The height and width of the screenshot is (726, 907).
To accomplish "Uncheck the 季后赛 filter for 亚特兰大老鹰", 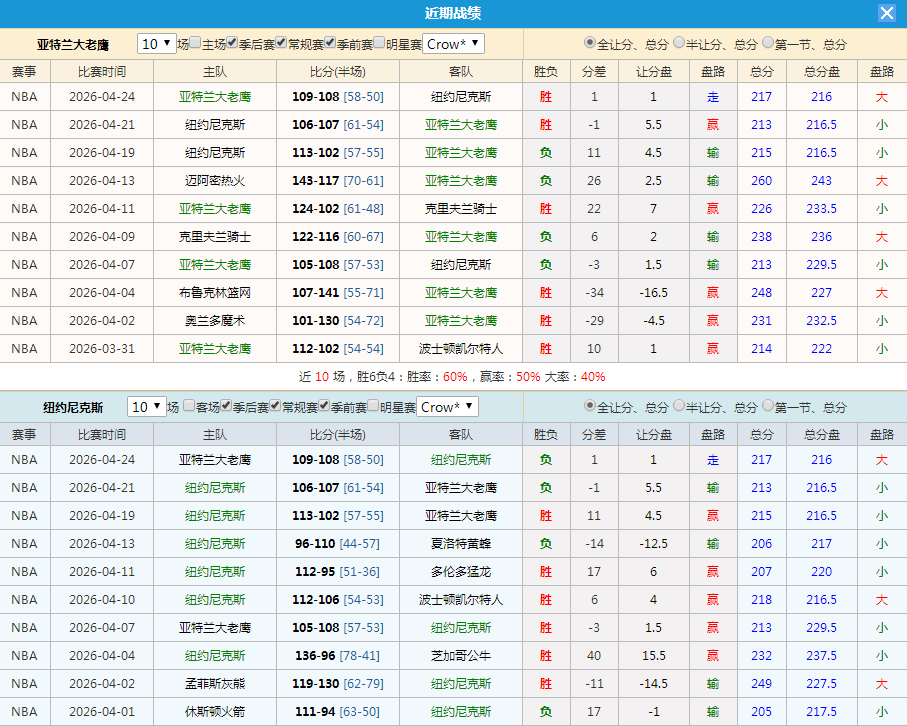I will click(231, 44).
